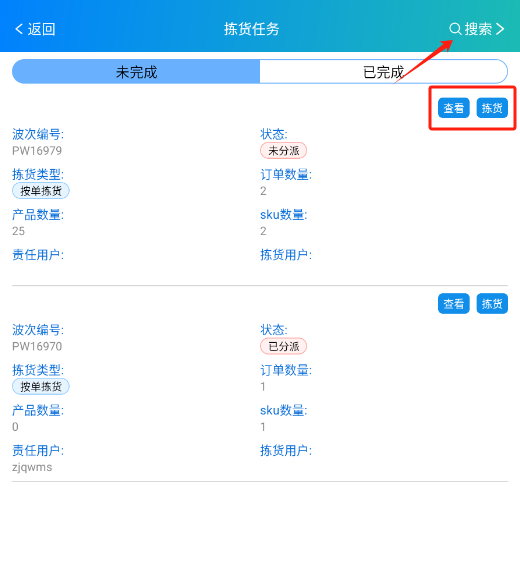520x571 pixels.
Task: Click responsible user zjqwms
Action: coord(32,467)
